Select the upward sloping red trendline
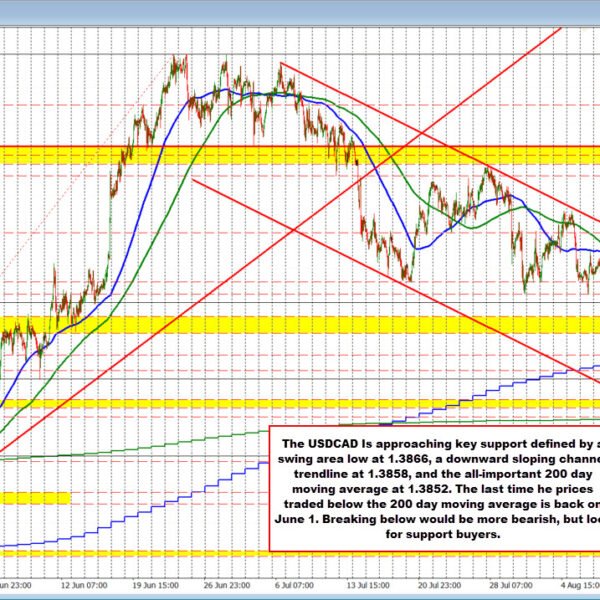Image resolution: width=600 pixels, height=600 pixels. pyautogui.click(x=281, y=239)
